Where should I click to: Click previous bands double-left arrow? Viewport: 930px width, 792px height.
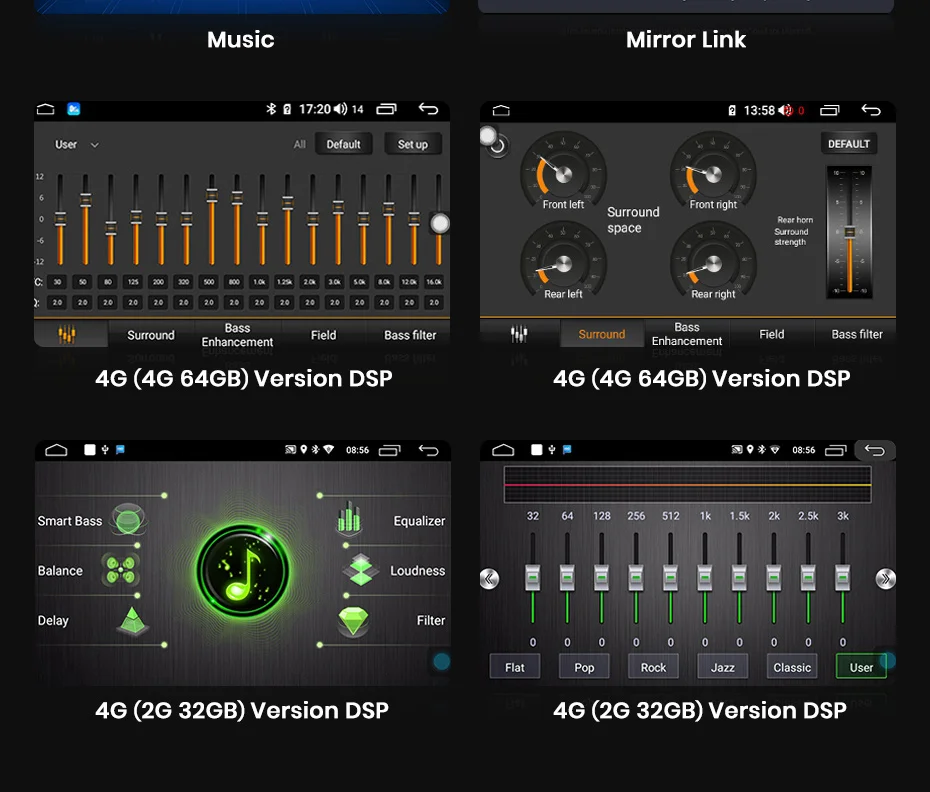489,578
